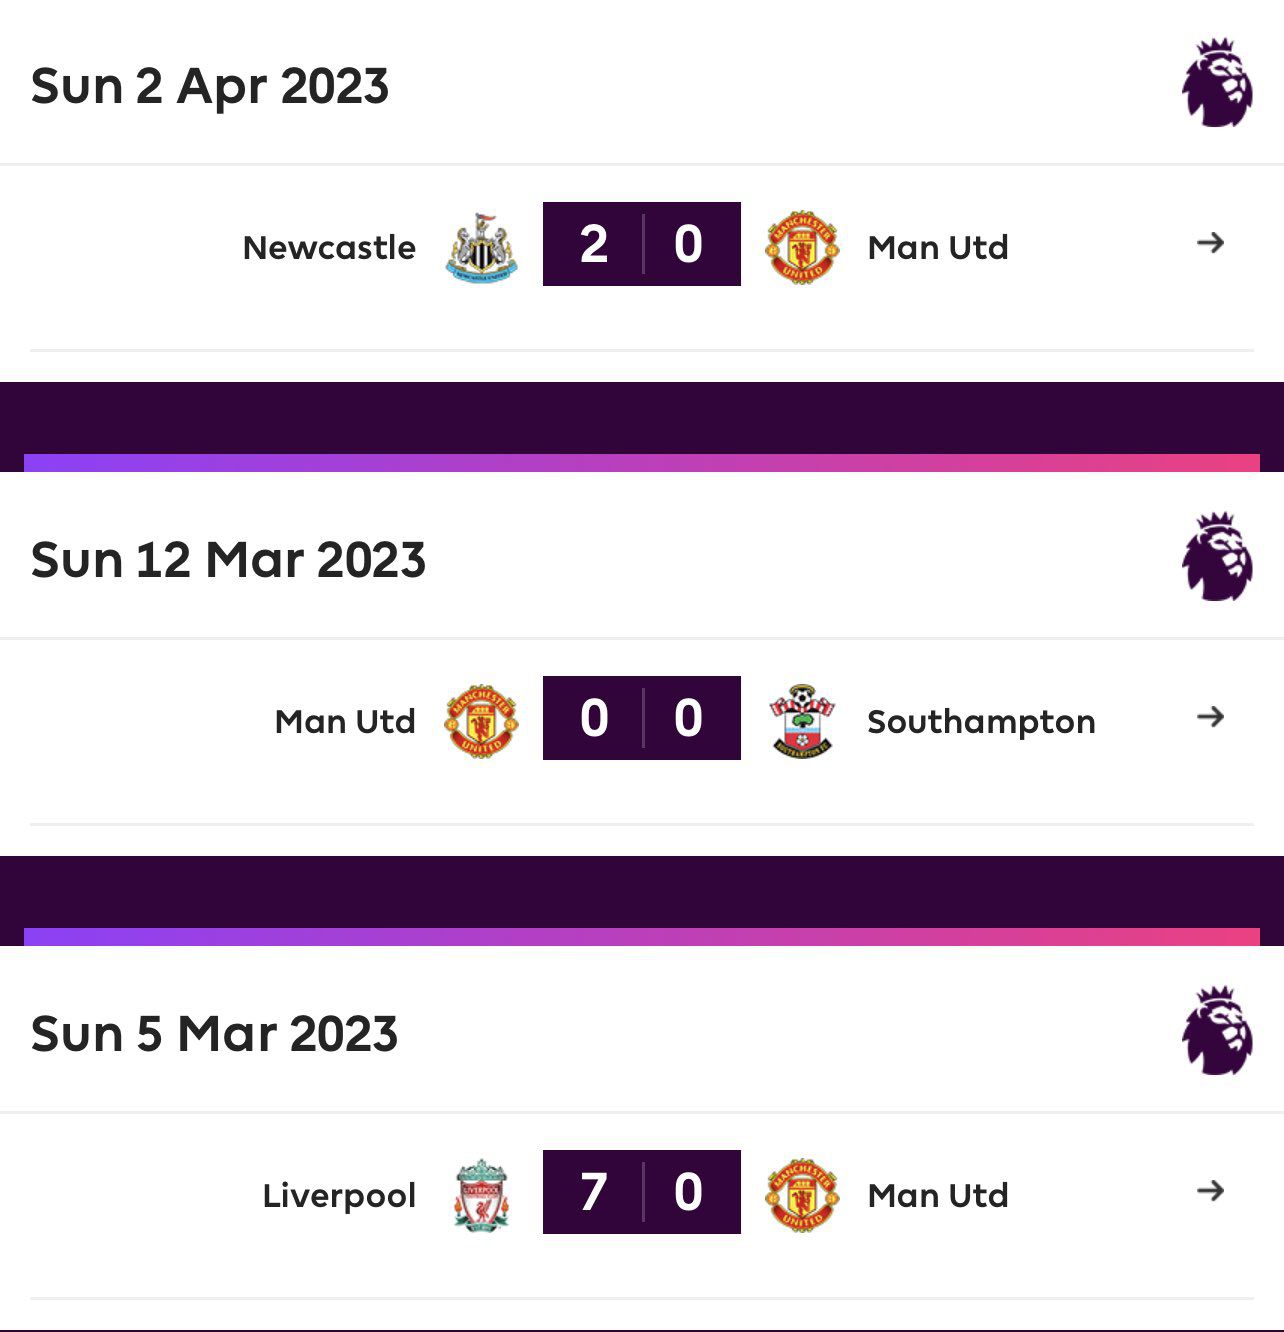Open Newcastle vs Man Utd match arrow

click(x=1210, y=243)
